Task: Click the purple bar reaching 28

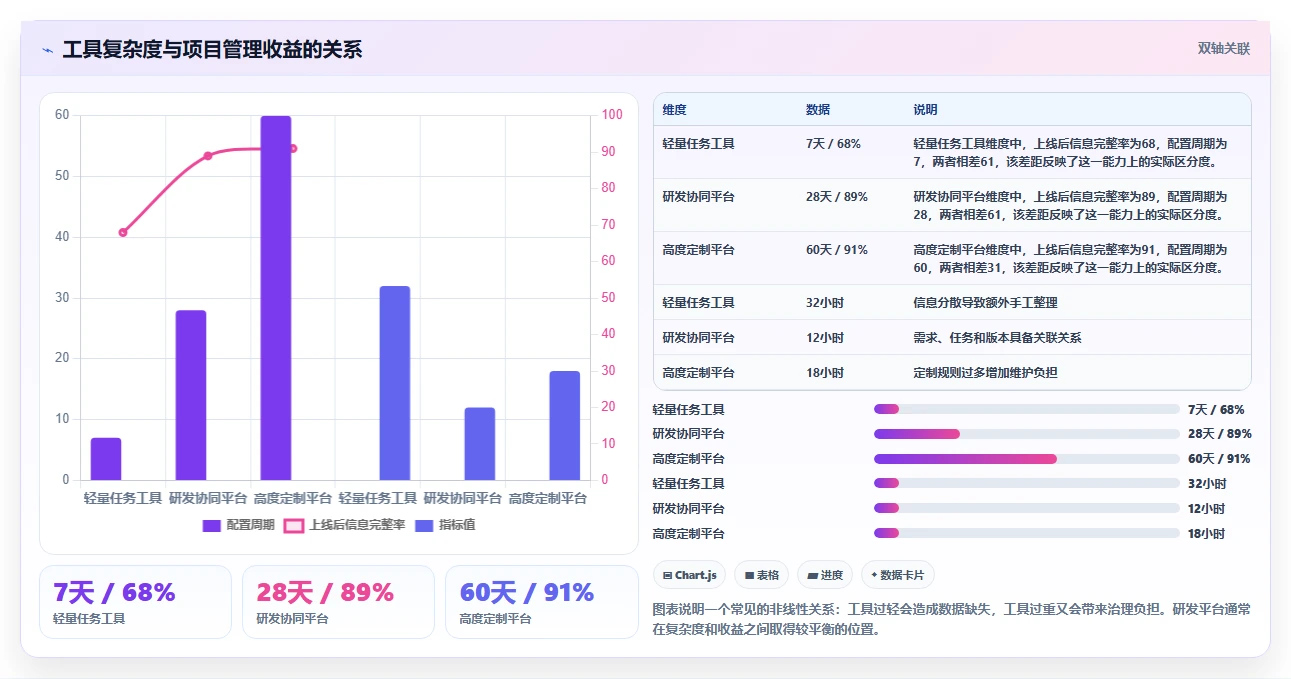Action: click(x=191, y=395)
